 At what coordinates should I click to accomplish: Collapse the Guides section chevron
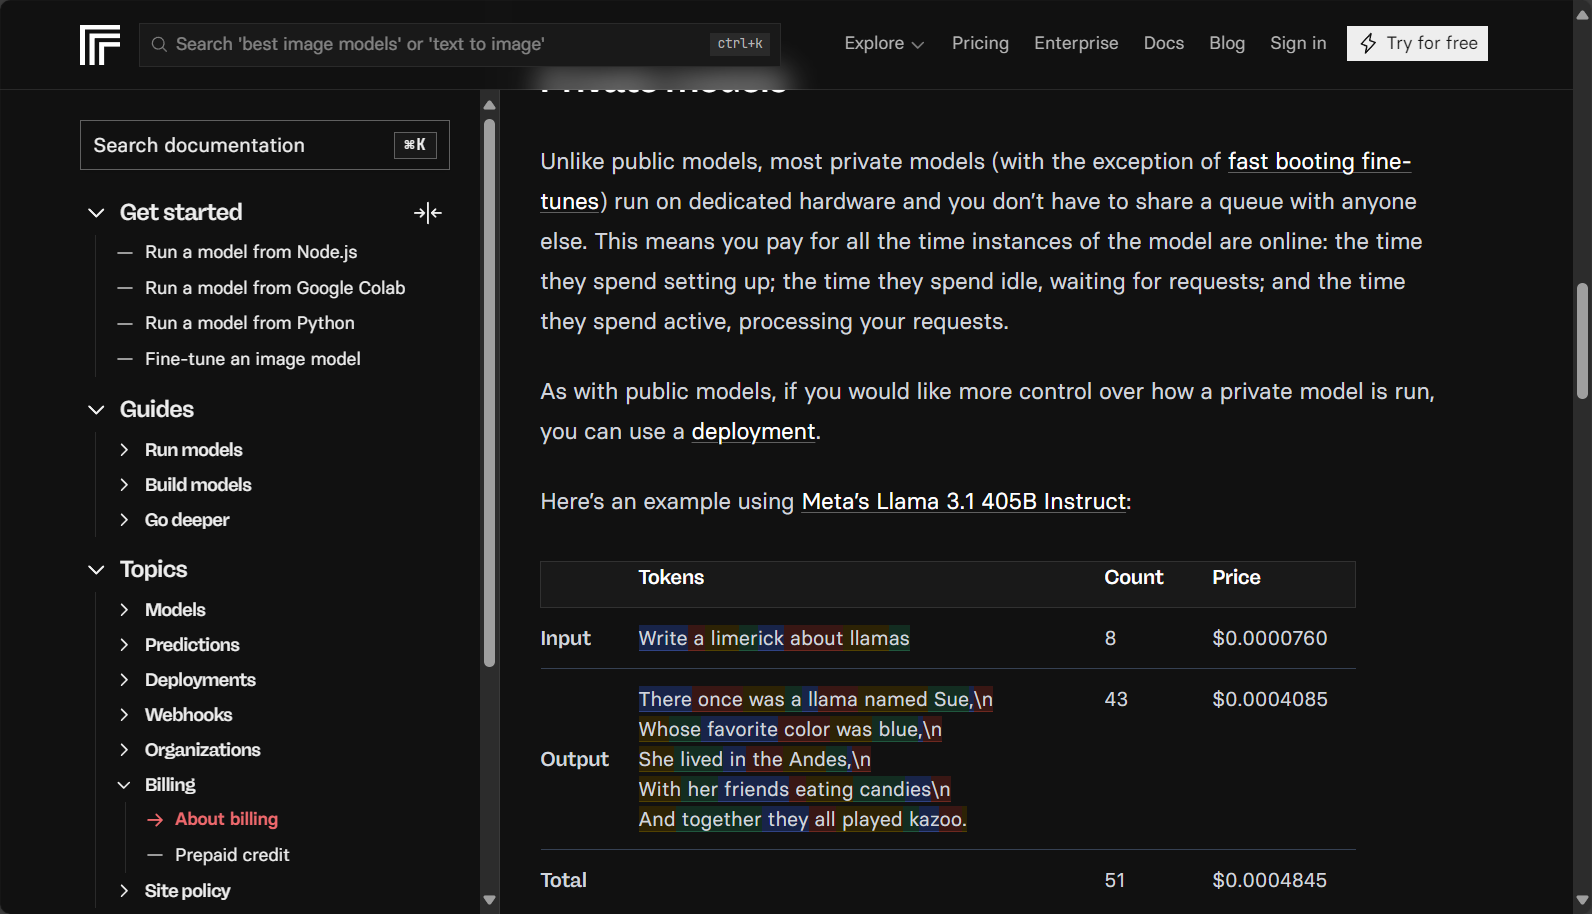click(96, 410)
